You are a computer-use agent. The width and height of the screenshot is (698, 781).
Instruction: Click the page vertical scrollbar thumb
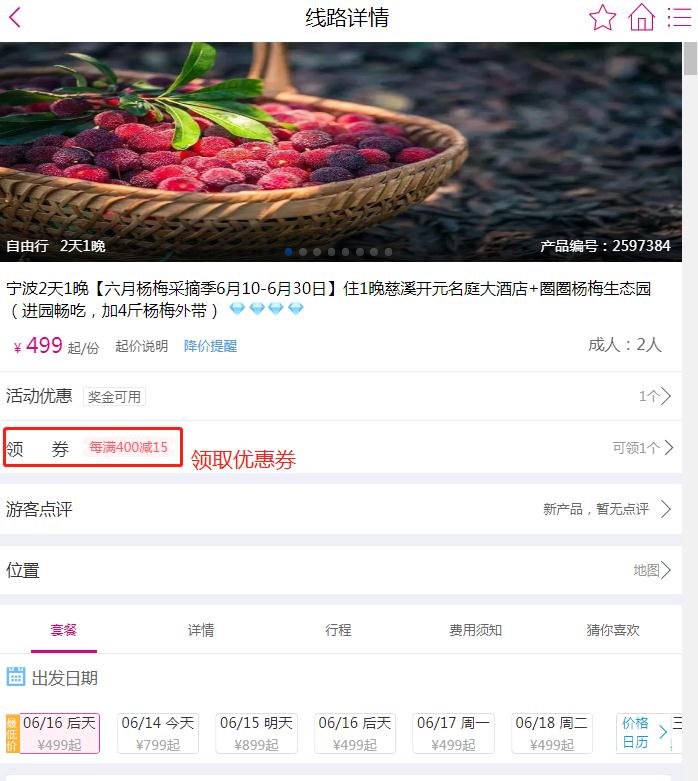point(690,58)
